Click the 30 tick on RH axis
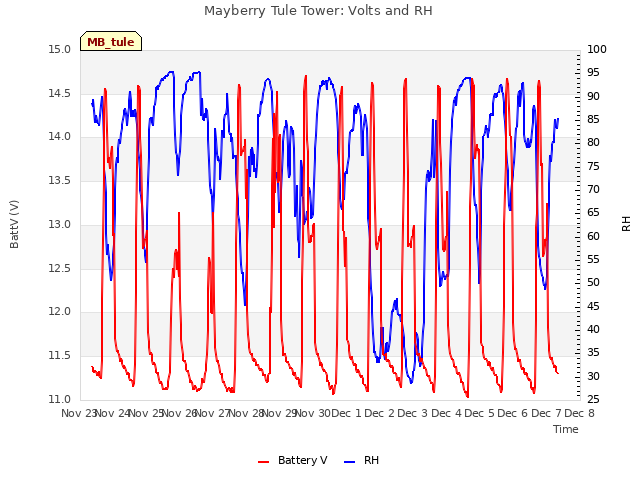The height and width of the screenshot is (480, 640). [593, 376]
